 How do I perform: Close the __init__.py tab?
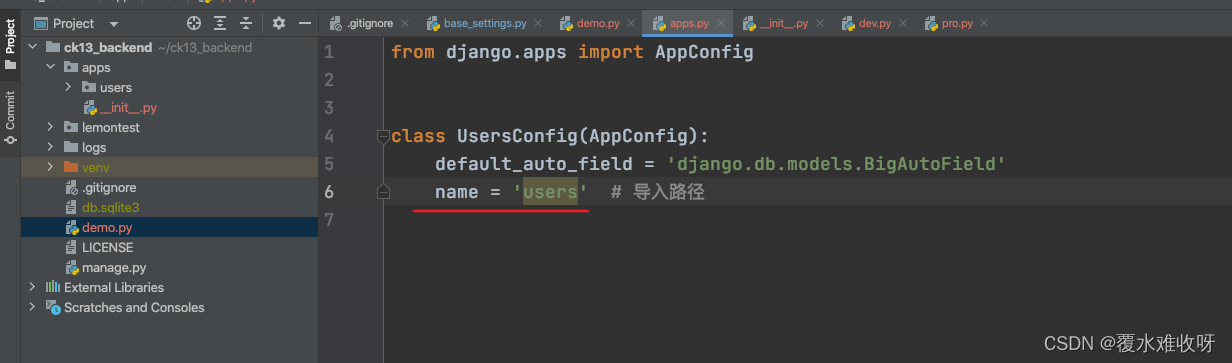click(x=819, y=23)
